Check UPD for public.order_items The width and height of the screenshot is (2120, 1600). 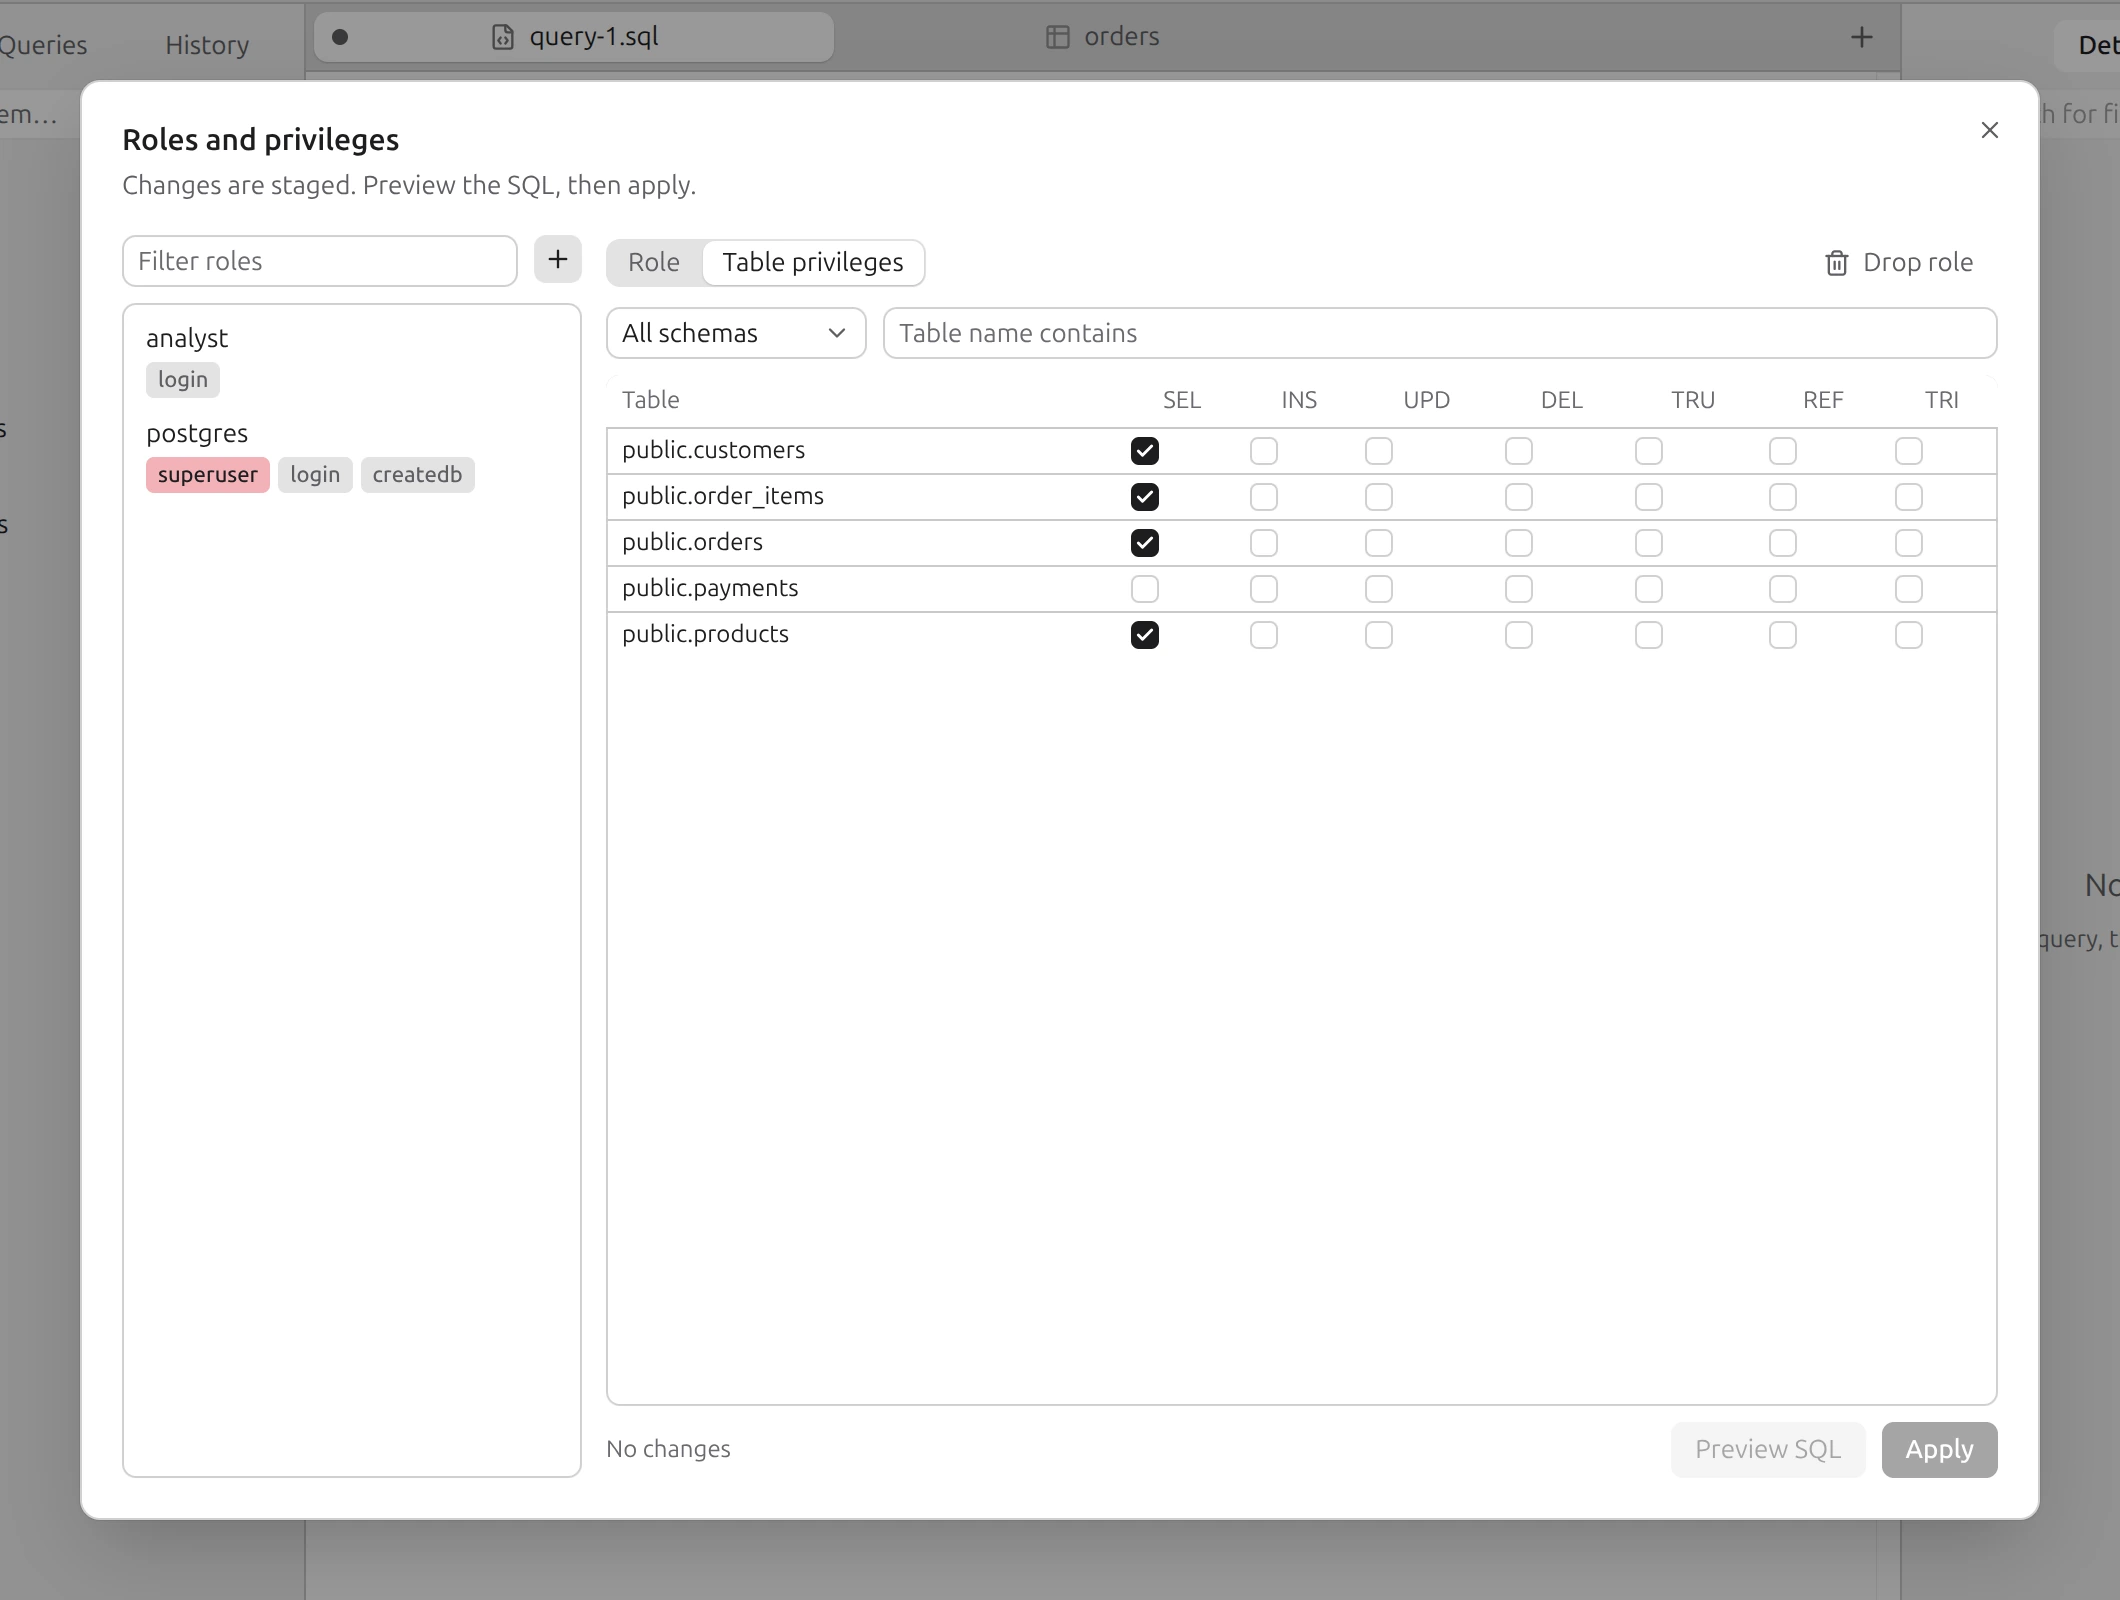1378,497
